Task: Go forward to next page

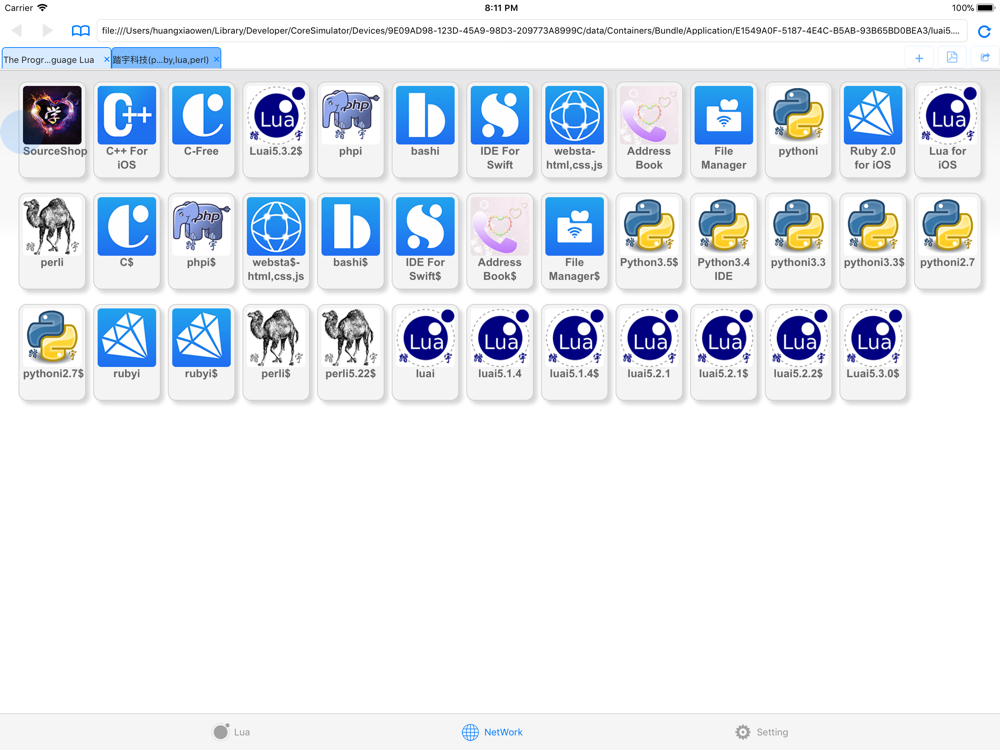Action: tap(47, 31)
